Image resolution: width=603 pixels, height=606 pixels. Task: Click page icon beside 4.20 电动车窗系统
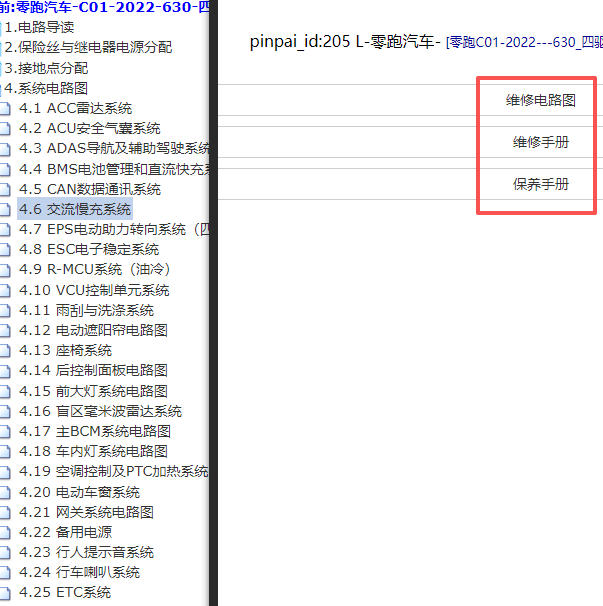point(5,492)
